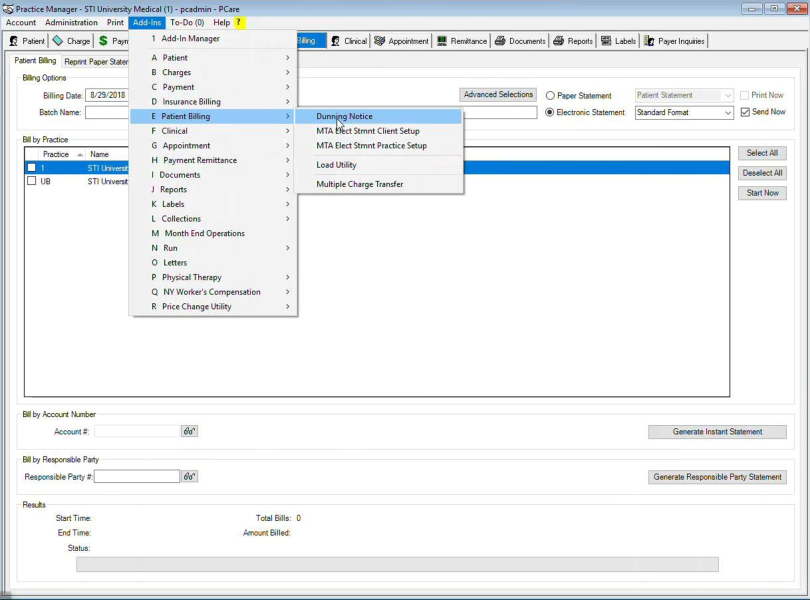
Task: Open the Patient toolbar icon
Action: (x=27, y=41)
